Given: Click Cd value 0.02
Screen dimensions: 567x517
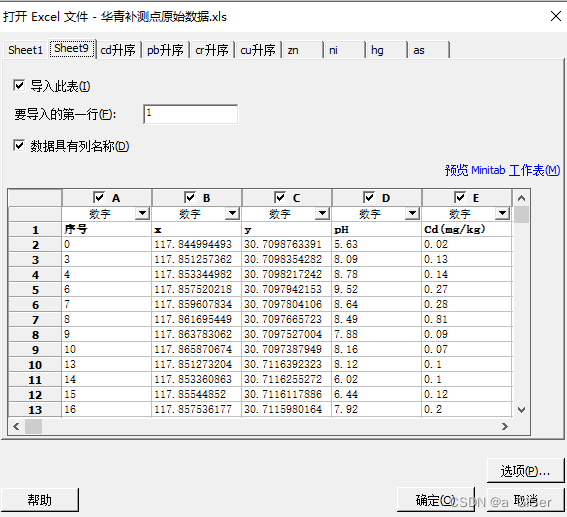Looking at the screenshot, I should 466,245.
